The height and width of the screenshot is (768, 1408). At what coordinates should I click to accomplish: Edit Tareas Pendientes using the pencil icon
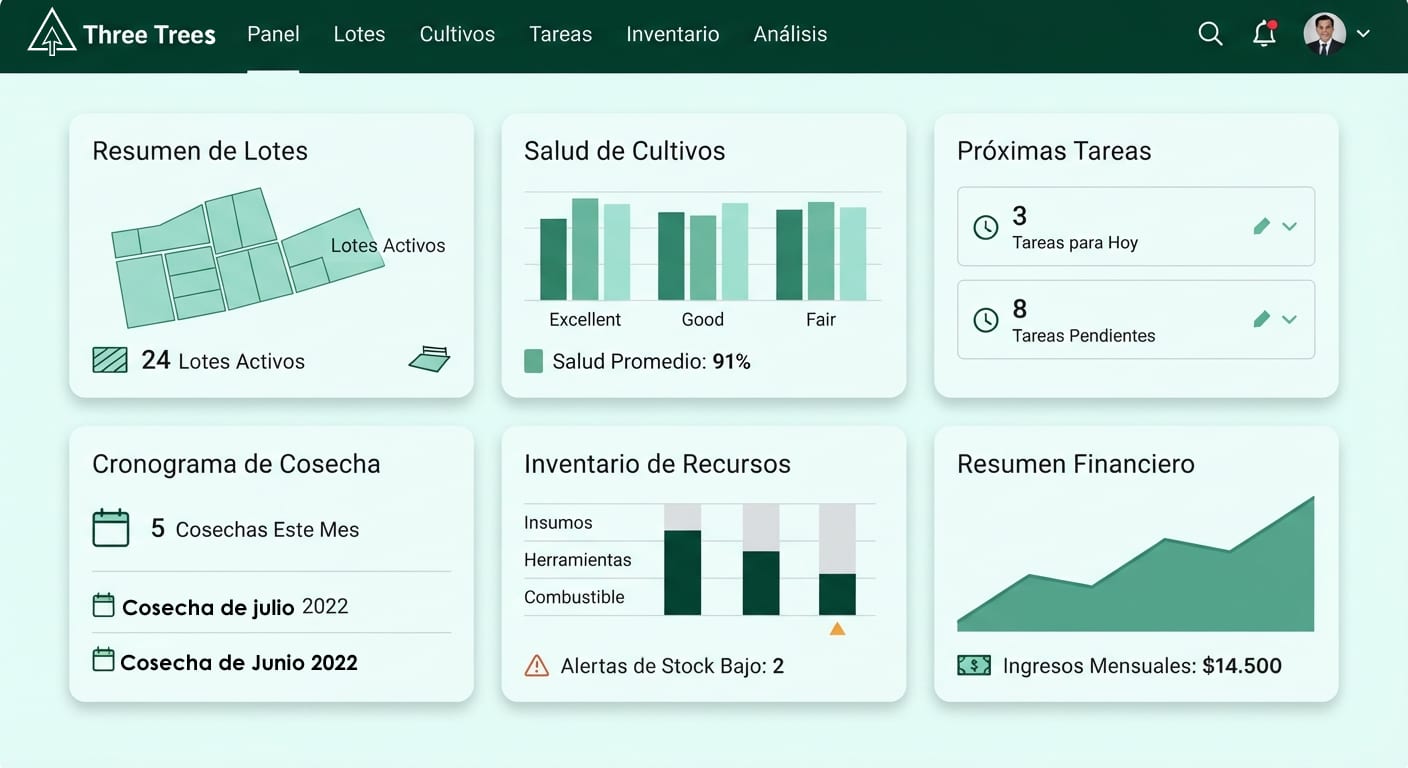pos(1261,319)
